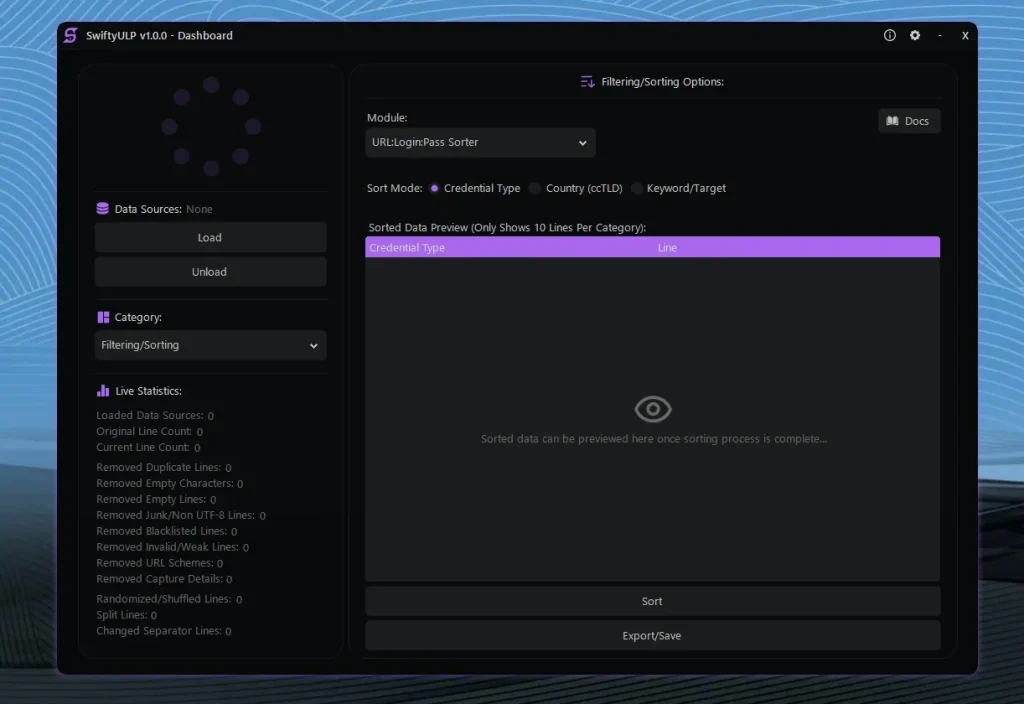Open settings using the gear icon
This screenshot has height=704, width=1024.
[914, 35]
